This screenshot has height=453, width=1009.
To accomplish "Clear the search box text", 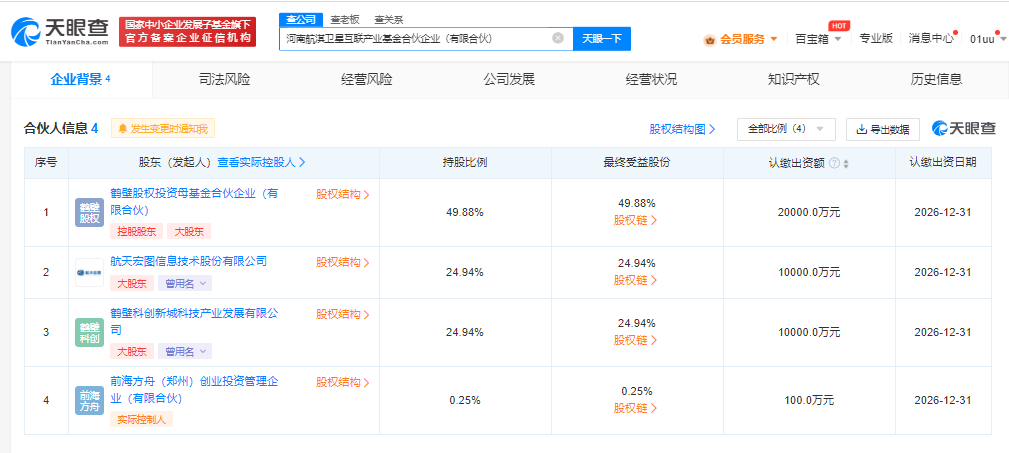I will click(558, 38).
